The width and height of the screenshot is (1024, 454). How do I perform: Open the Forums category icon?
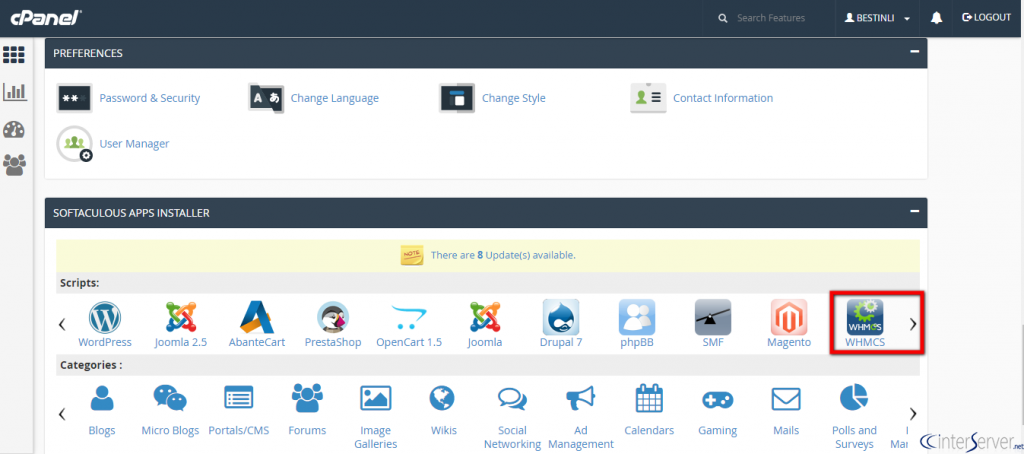tap(307, 398)
